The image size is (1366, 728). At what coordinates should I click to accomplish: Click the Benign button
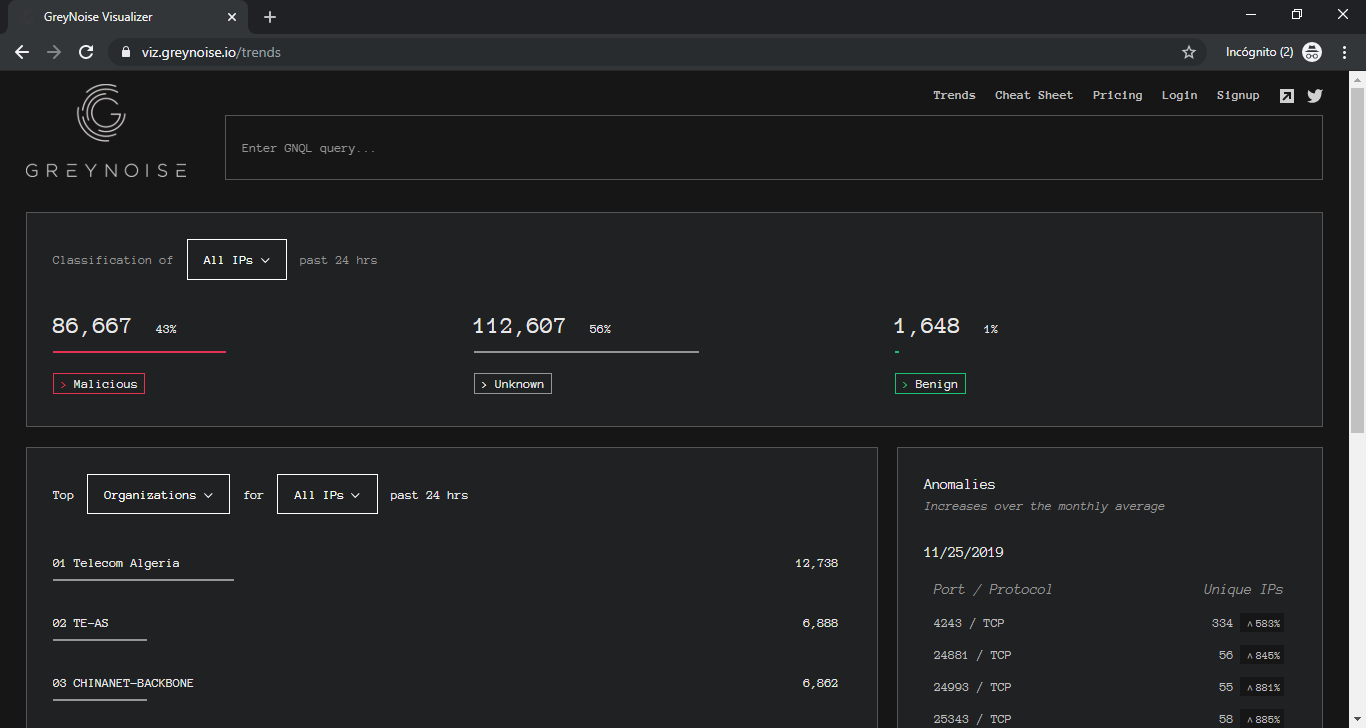click(x=930, y=384)
